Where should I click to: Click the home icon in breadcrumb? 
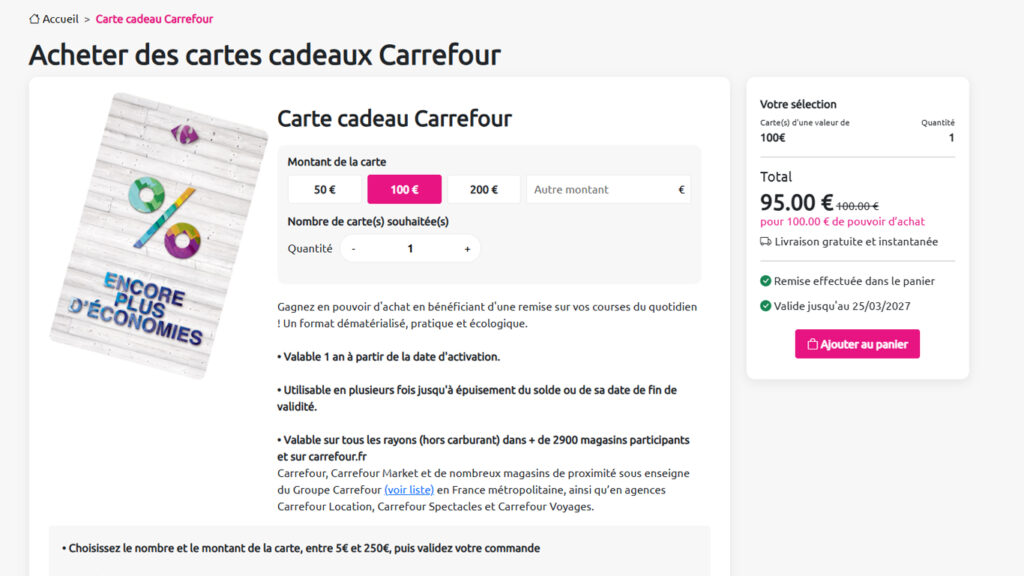(x=35, y=19)
